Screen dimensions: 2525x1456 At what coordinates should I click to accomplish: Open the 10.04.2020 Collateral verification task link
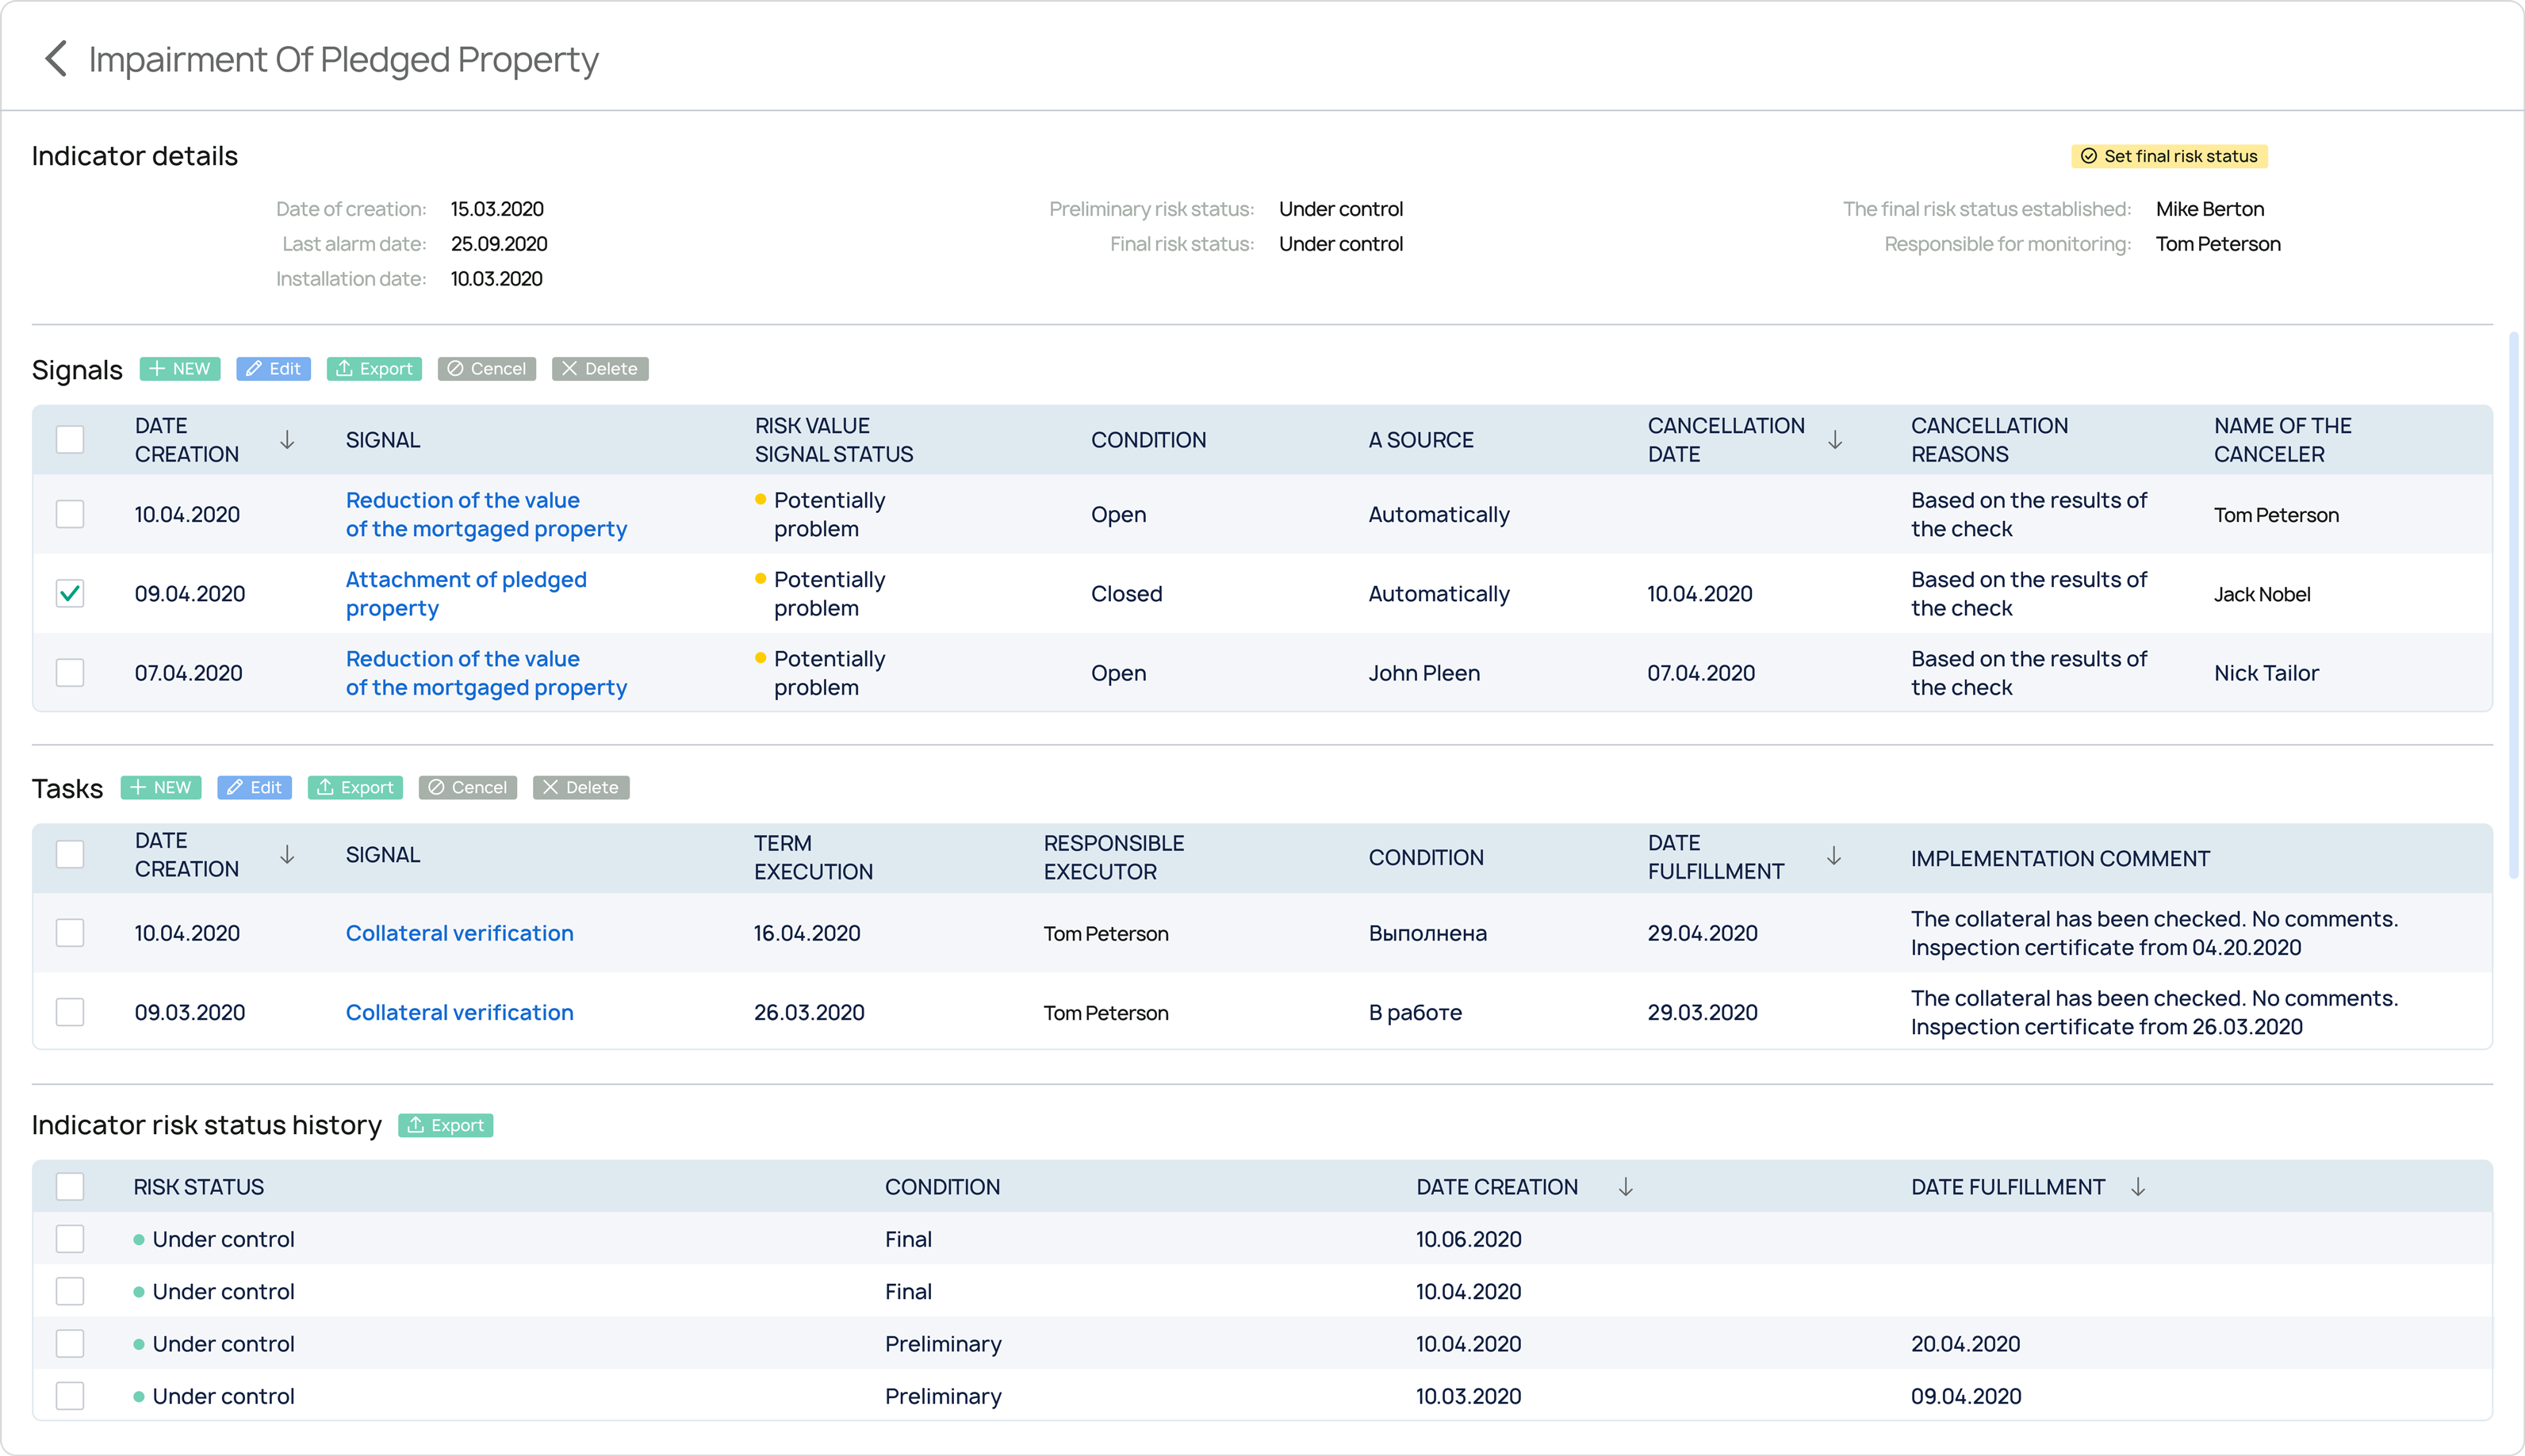click(x=459, y=933)
